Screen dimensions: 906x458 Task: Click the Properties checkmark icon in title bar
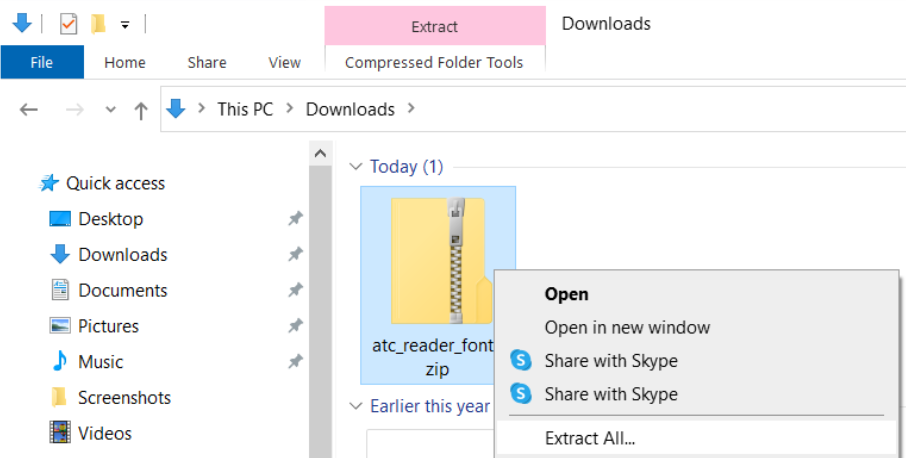point(68,23)
